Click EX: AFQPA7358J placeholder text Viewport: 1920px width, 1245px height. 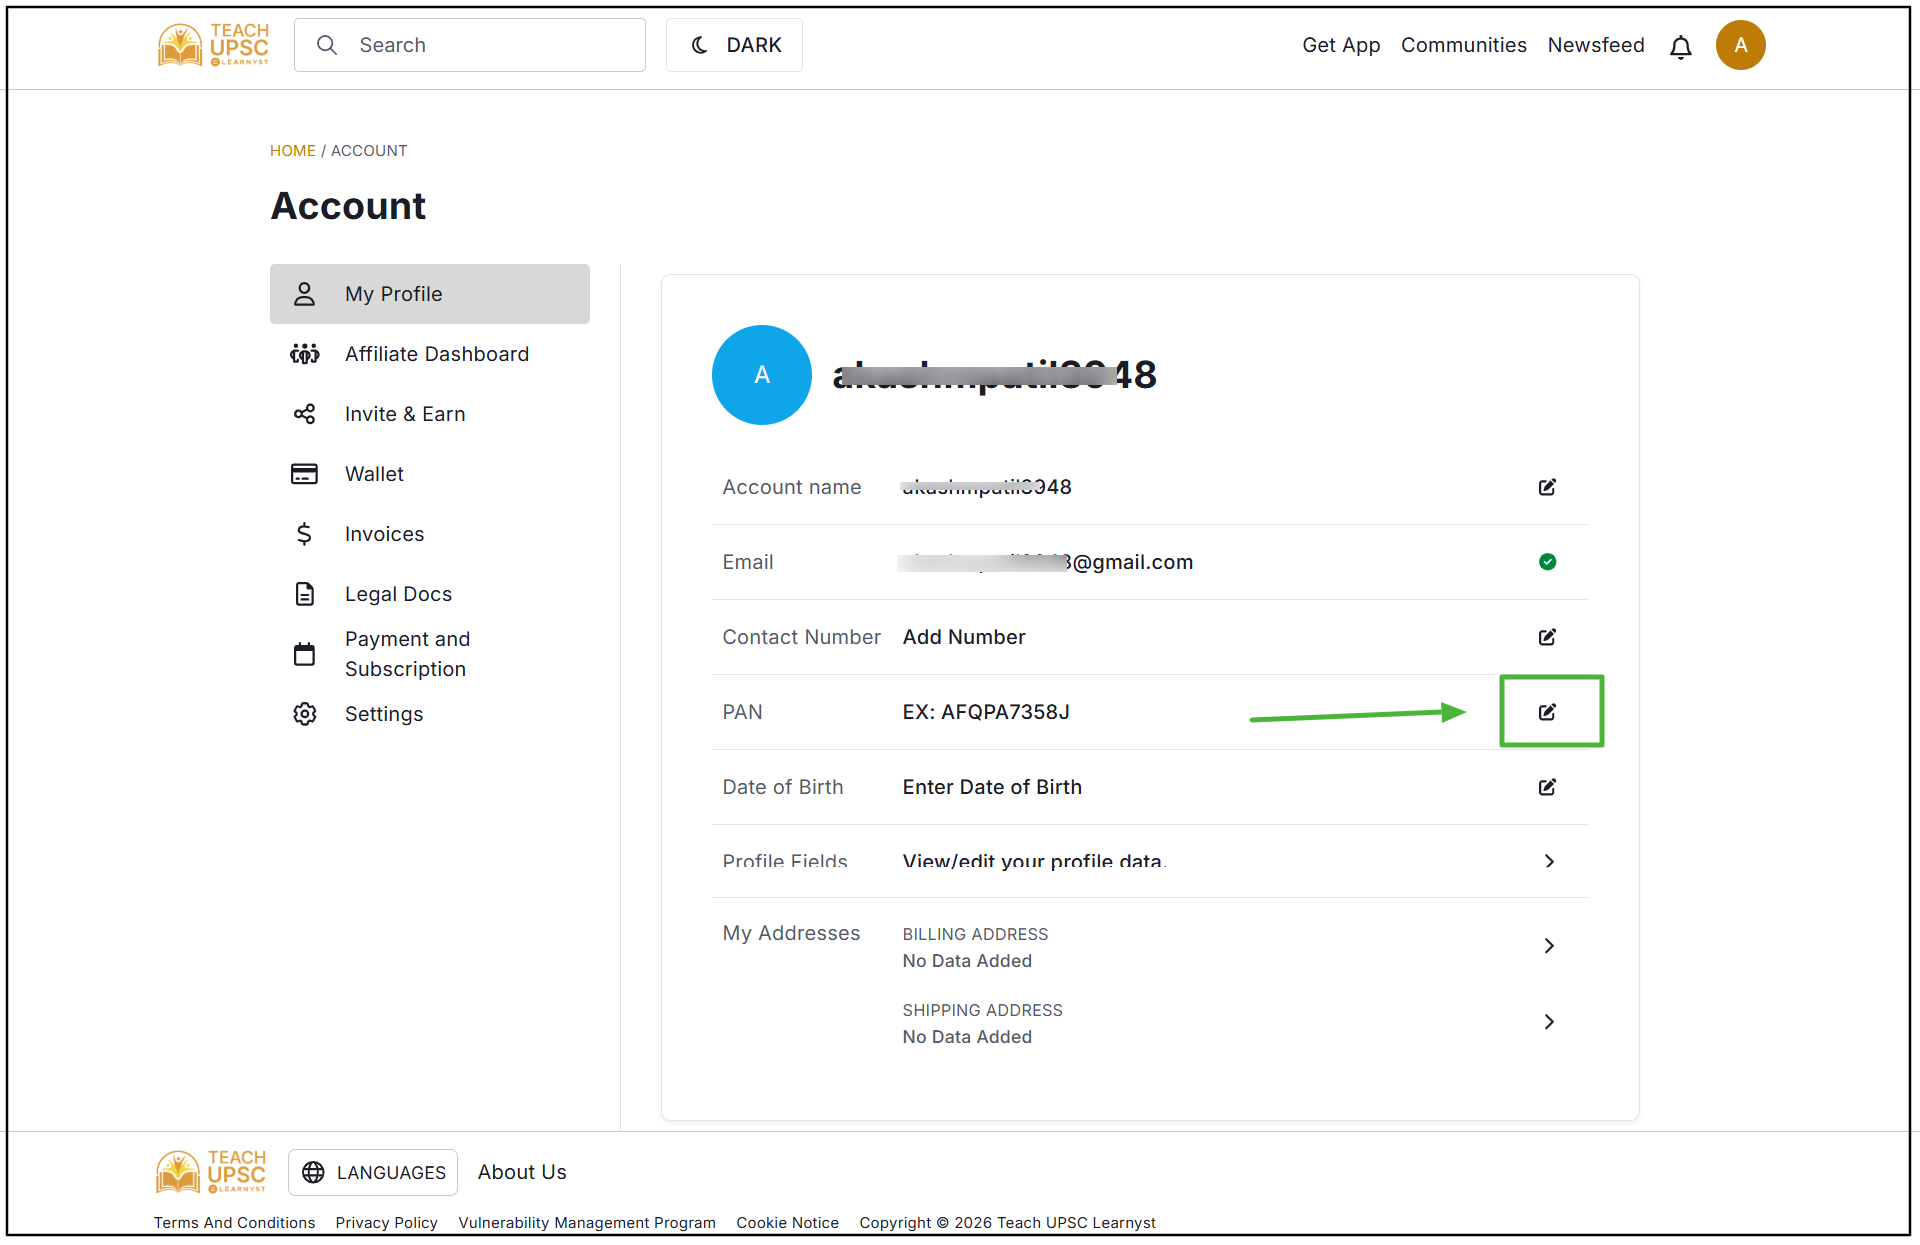986,712
